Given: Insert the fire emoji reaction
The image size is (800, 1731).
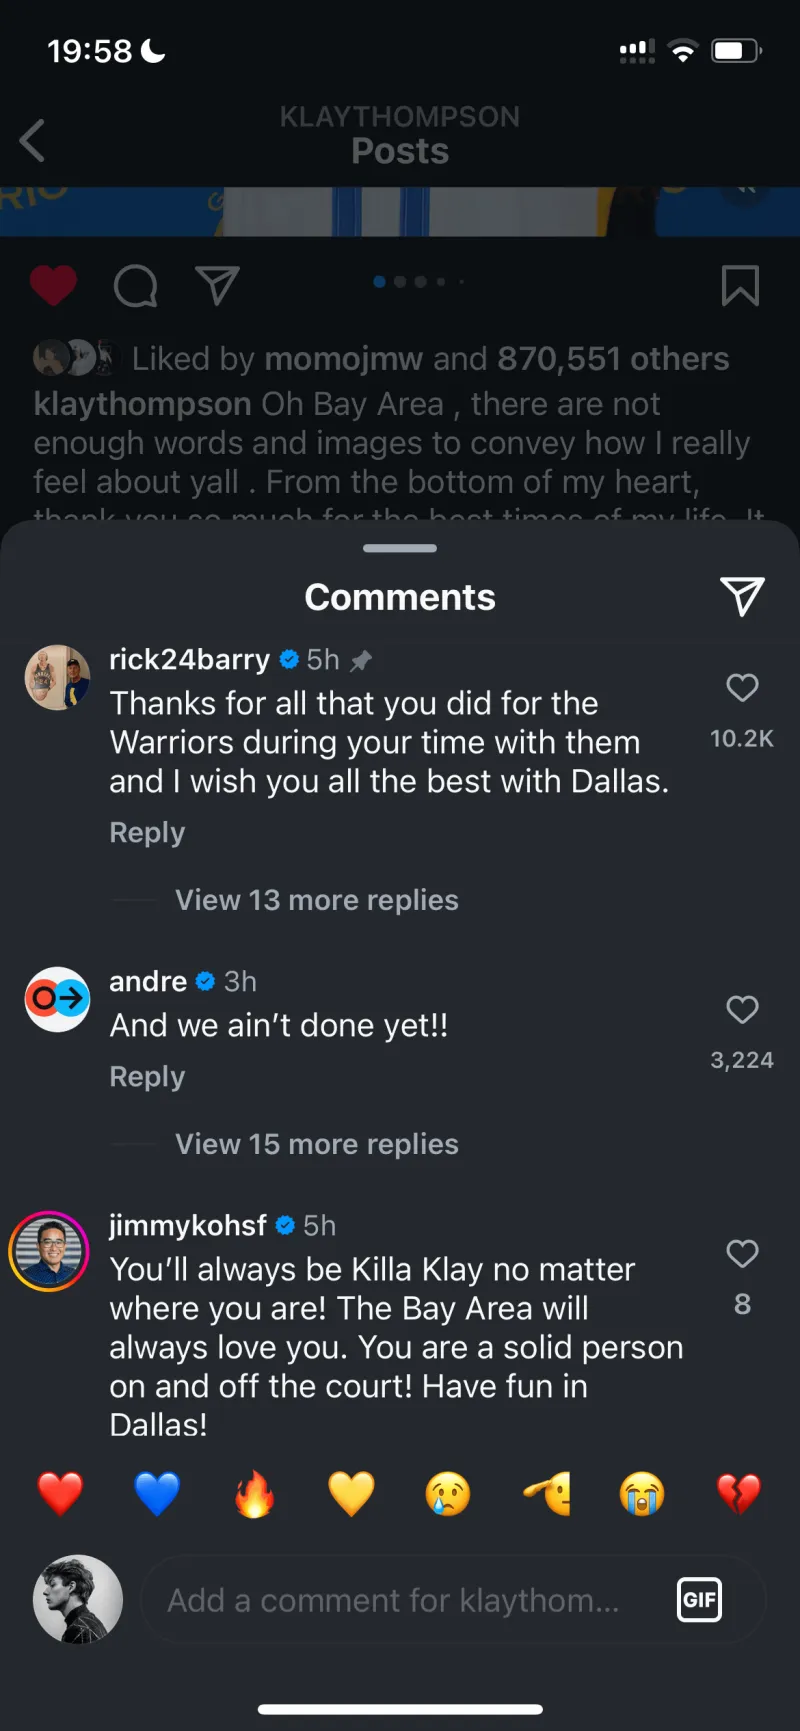Looking at the screenshot, I should point(254,1494).
